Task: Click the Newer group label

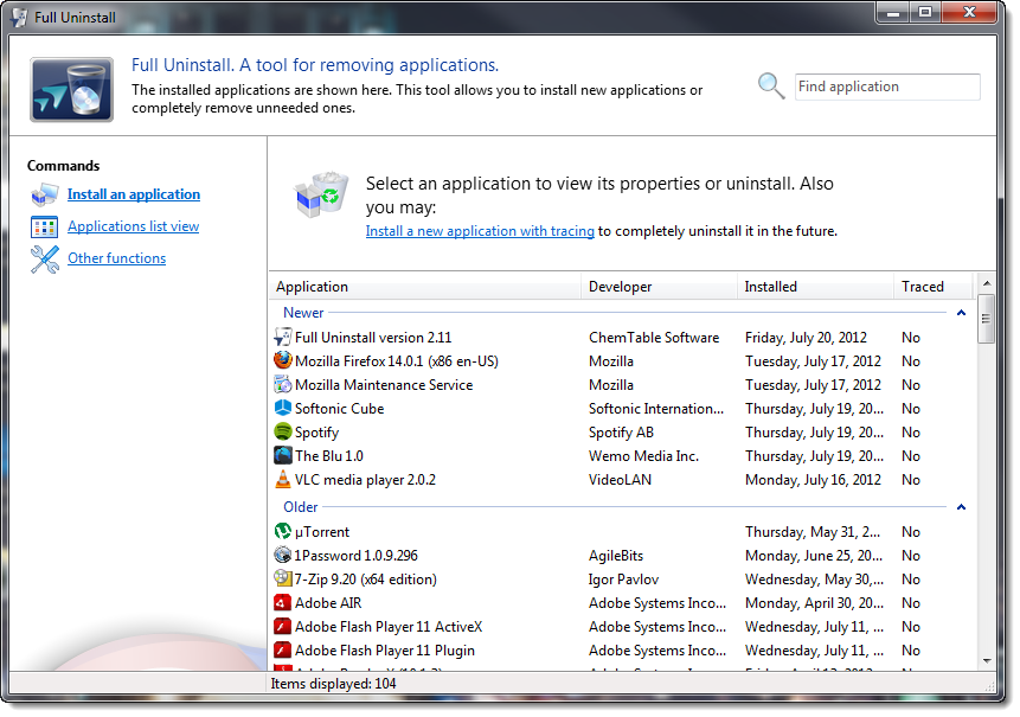Action: pyautogui.click(x=303, y=313)
